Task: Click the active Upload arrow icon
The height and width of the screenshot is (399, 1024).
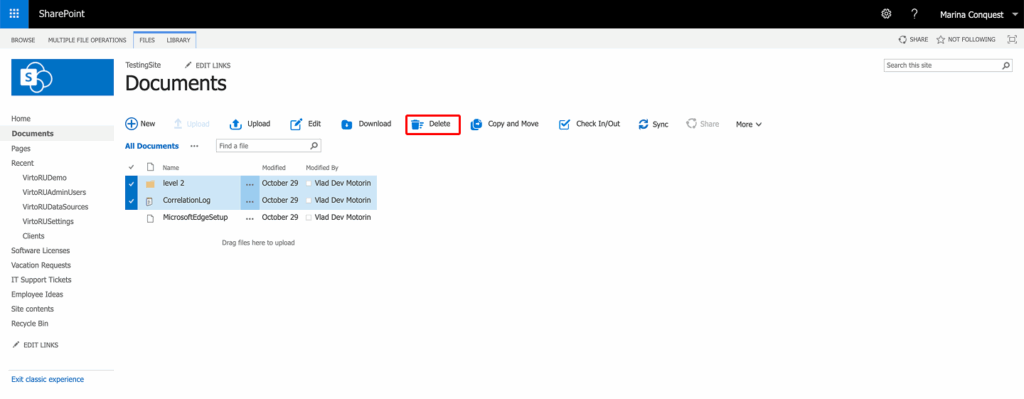Action: click(236, 124)
